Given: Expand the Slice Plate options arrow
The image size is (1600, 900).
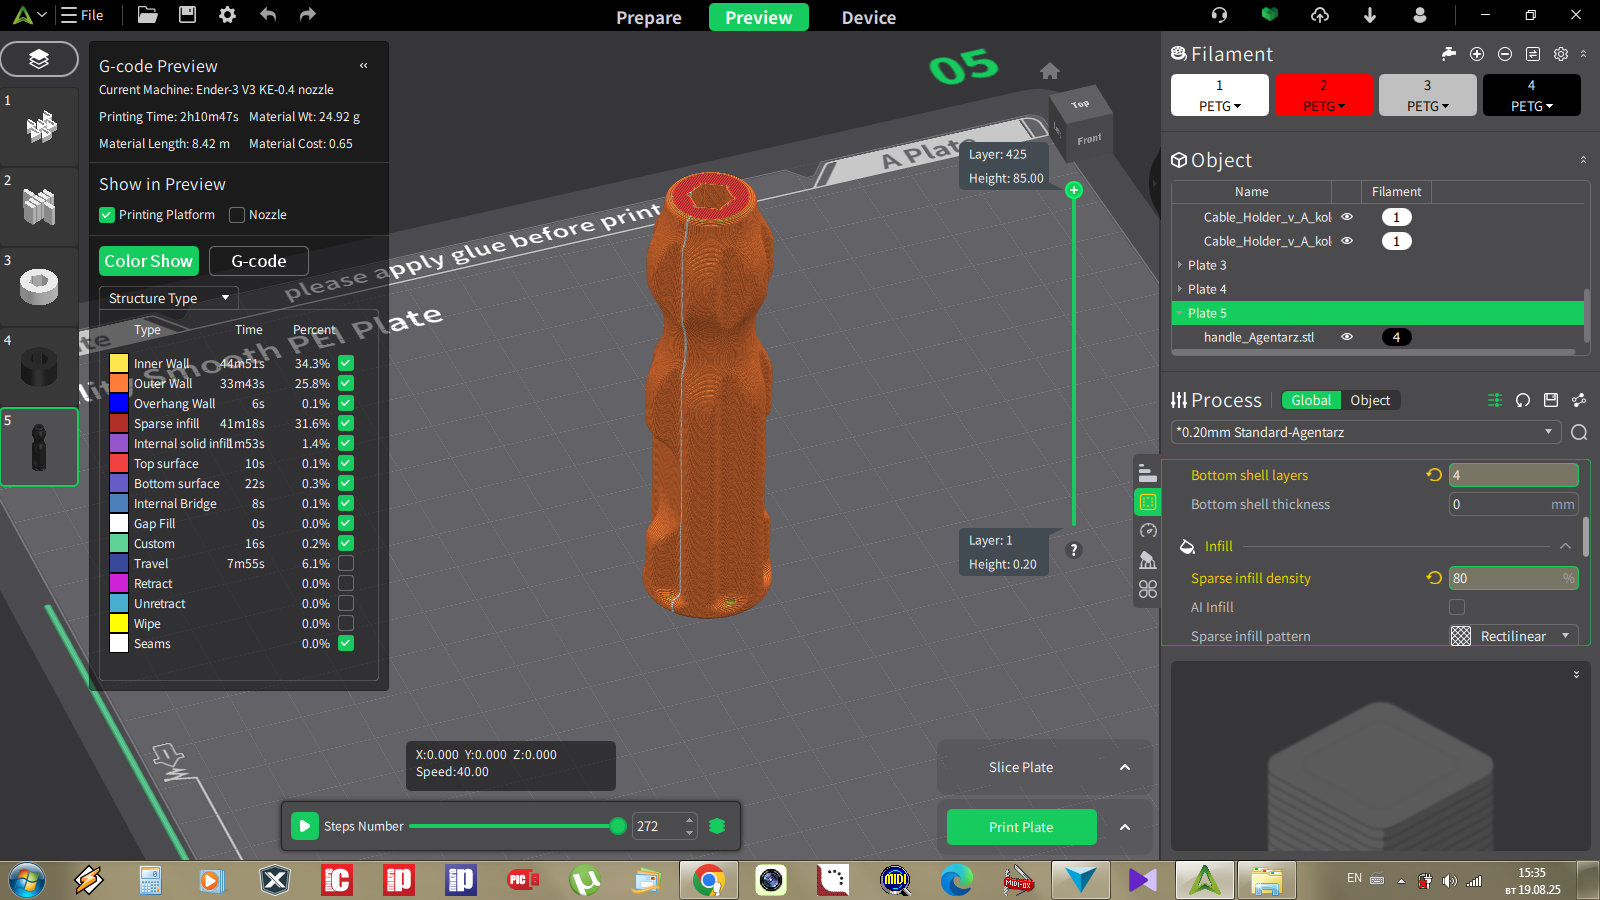Looking at the screenshot, I should tap(1125, 767).
